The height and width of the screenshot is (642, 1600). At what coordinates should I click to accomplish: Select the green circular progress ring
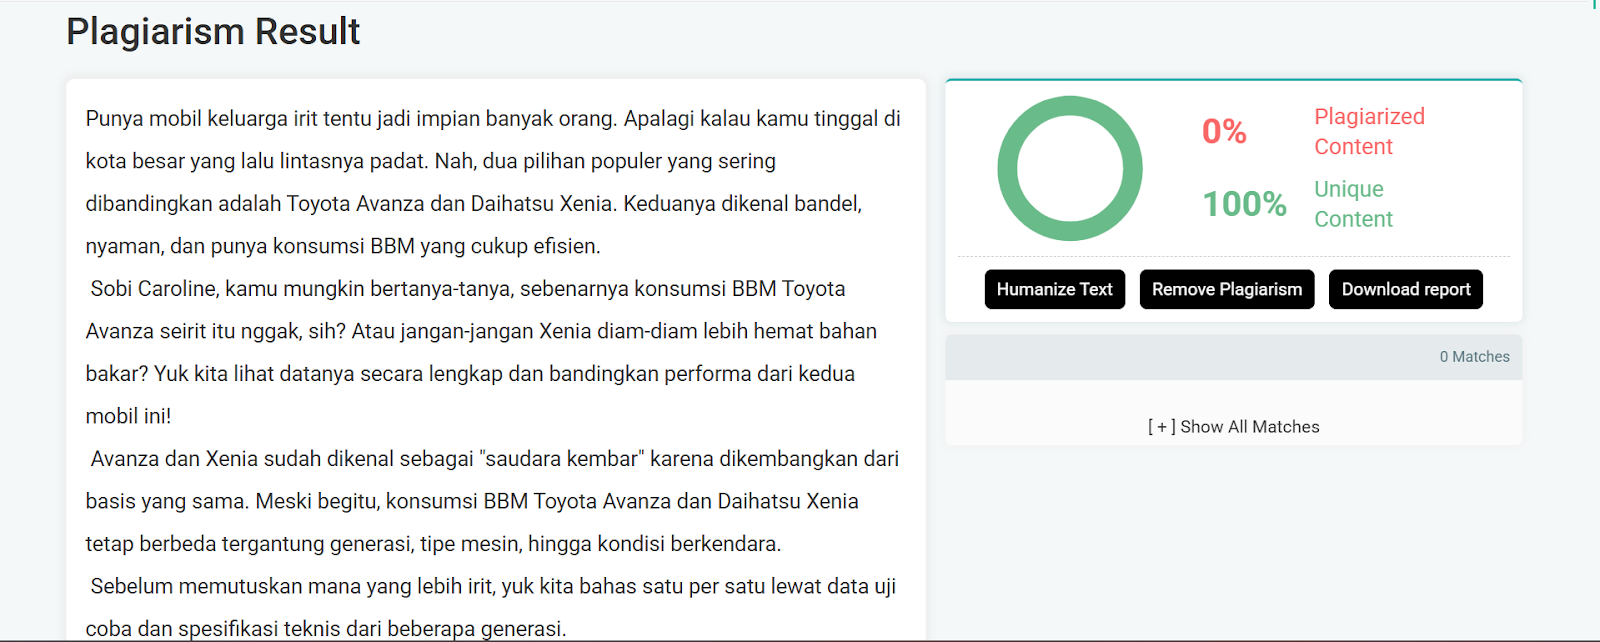(x=1070, y=168)
